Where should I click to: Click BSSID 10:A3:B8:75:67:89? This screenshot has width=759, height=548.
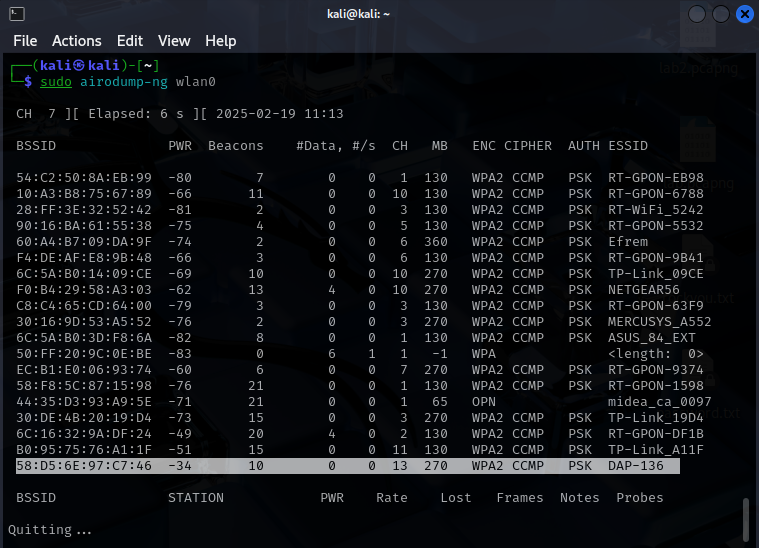click(x=84, y=194)
